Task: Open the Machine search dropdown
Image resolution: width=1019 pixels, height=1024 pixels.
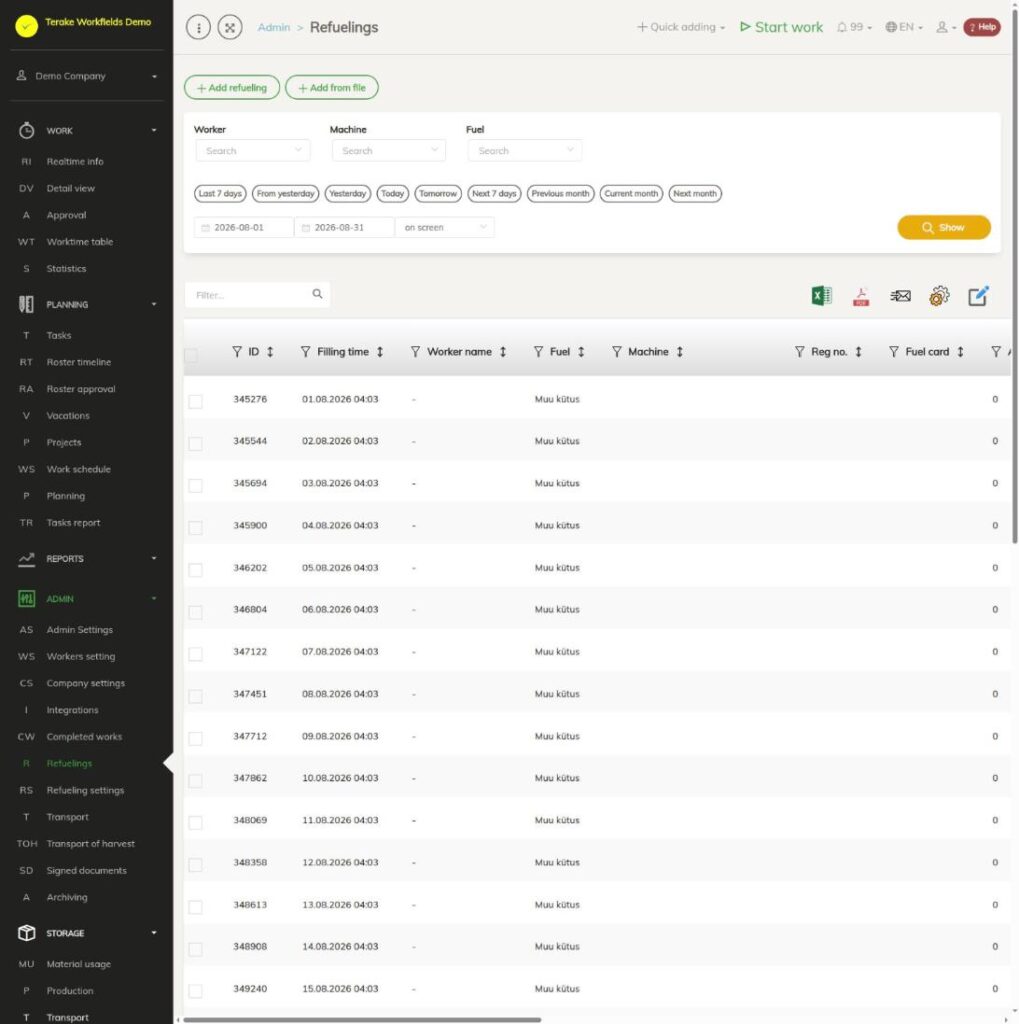Action: (389, 150)
